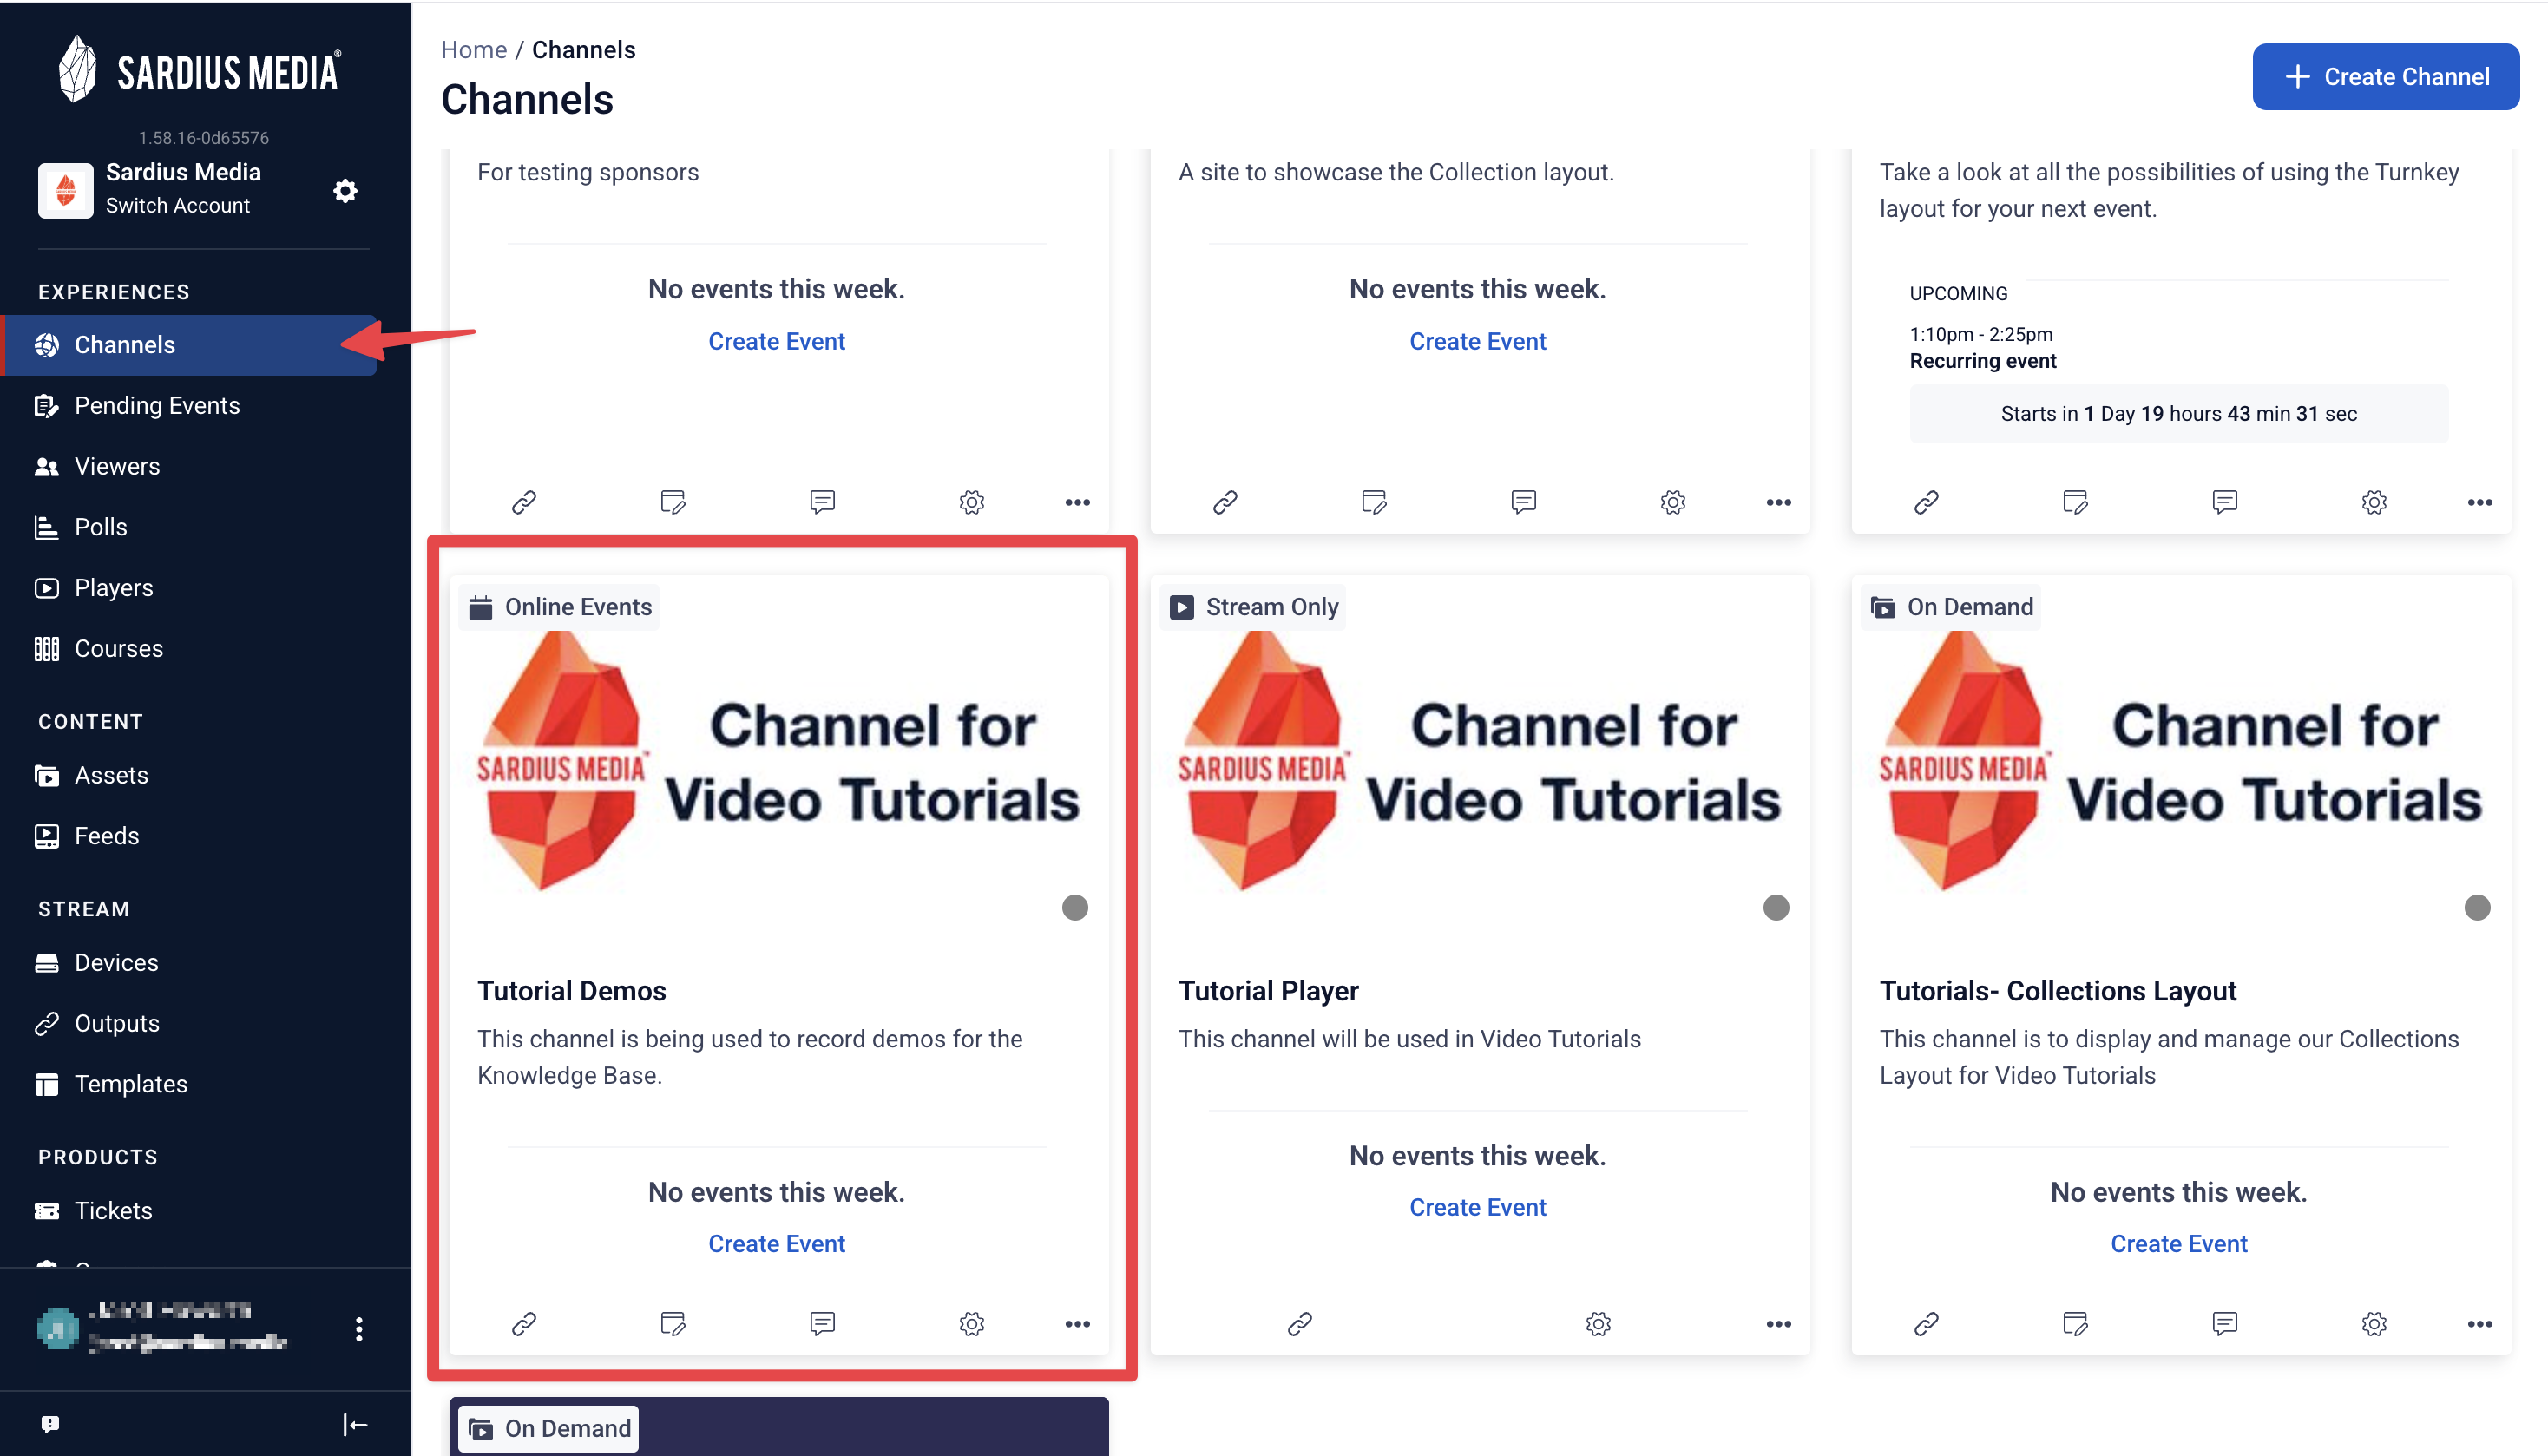The image size is (2548, 1456).
Task: Click status dot on Tutorial Demos card
Action: pos(1075,908)
